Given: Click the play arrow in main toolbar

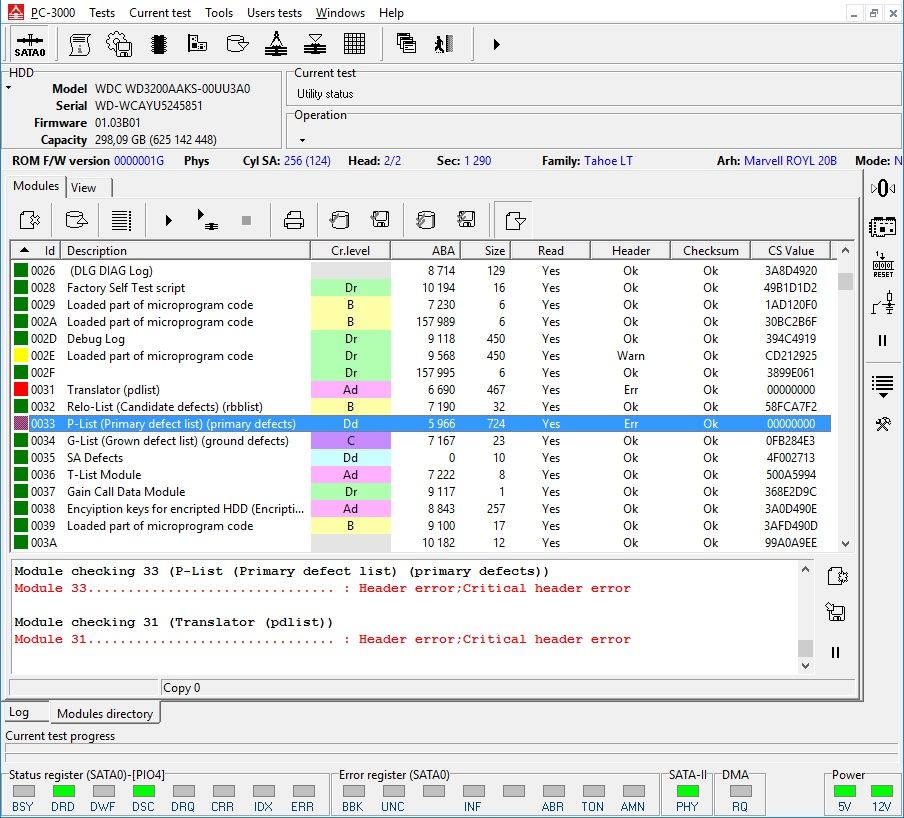Looking at the screenshot, I should [x=496, y=44].
